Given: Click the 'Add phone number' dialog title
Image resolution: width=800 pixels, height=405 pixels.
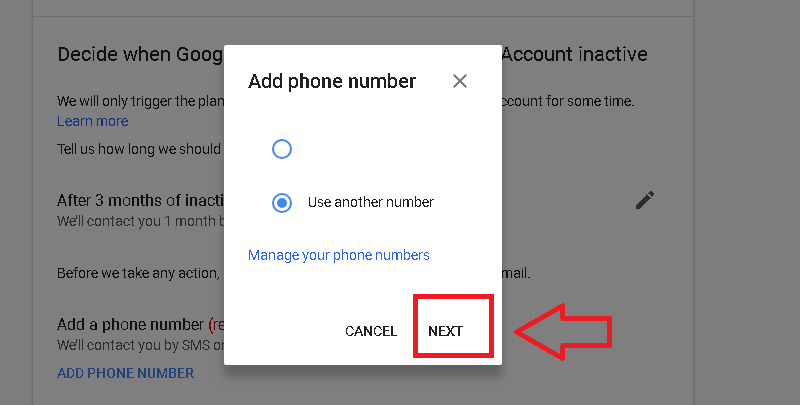Looking at the screenshot, I should coord(332,82).
